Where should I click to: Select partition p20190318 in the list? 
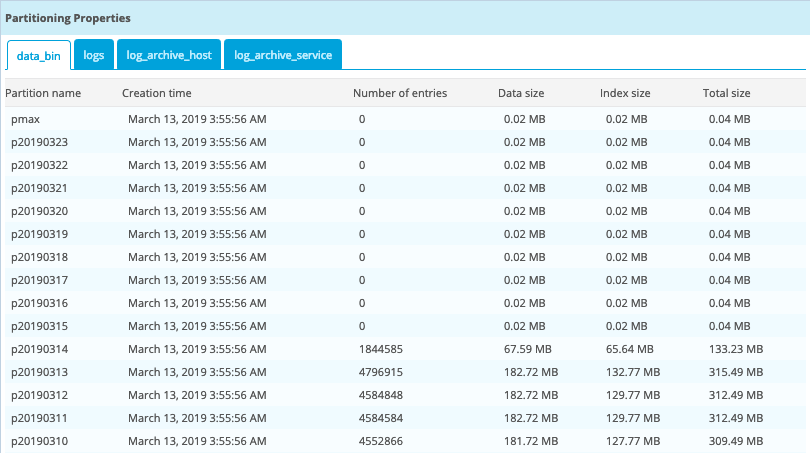[x=40, y=257]
